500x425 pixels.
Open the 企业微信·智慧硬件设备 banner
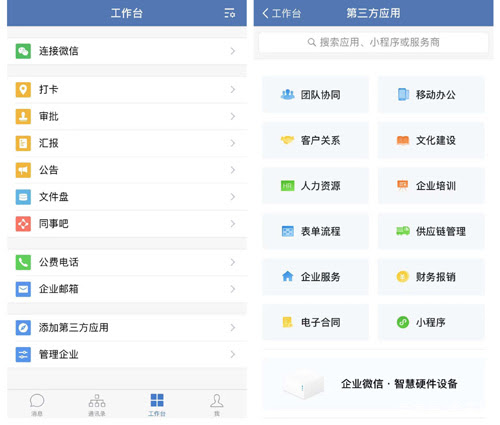pyautogui.click(x=373, y=384)
